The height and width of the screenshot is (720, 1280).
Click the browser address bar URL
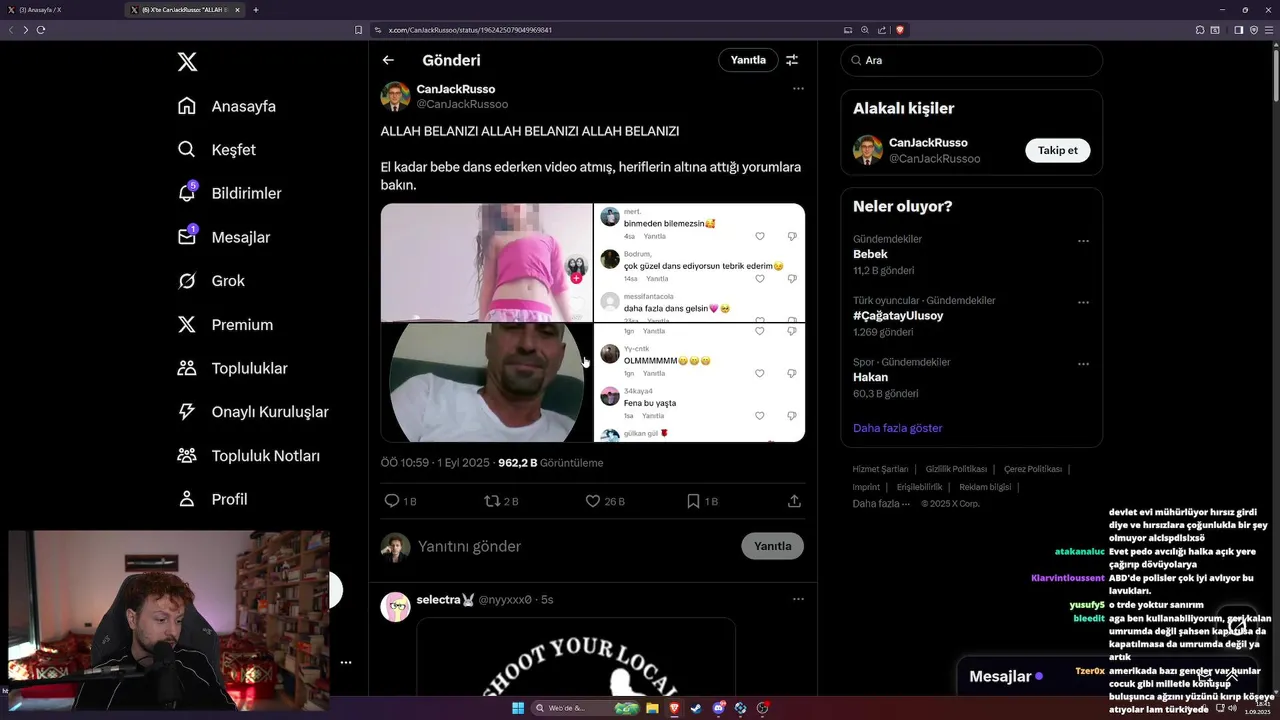[x=470, y=30]
